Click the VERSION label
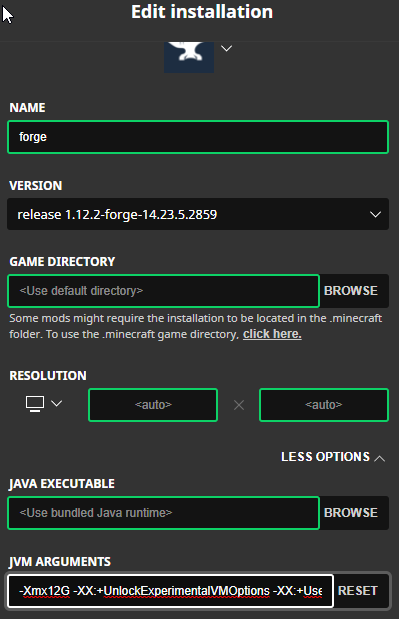399x619 pixels. (36, 186)
